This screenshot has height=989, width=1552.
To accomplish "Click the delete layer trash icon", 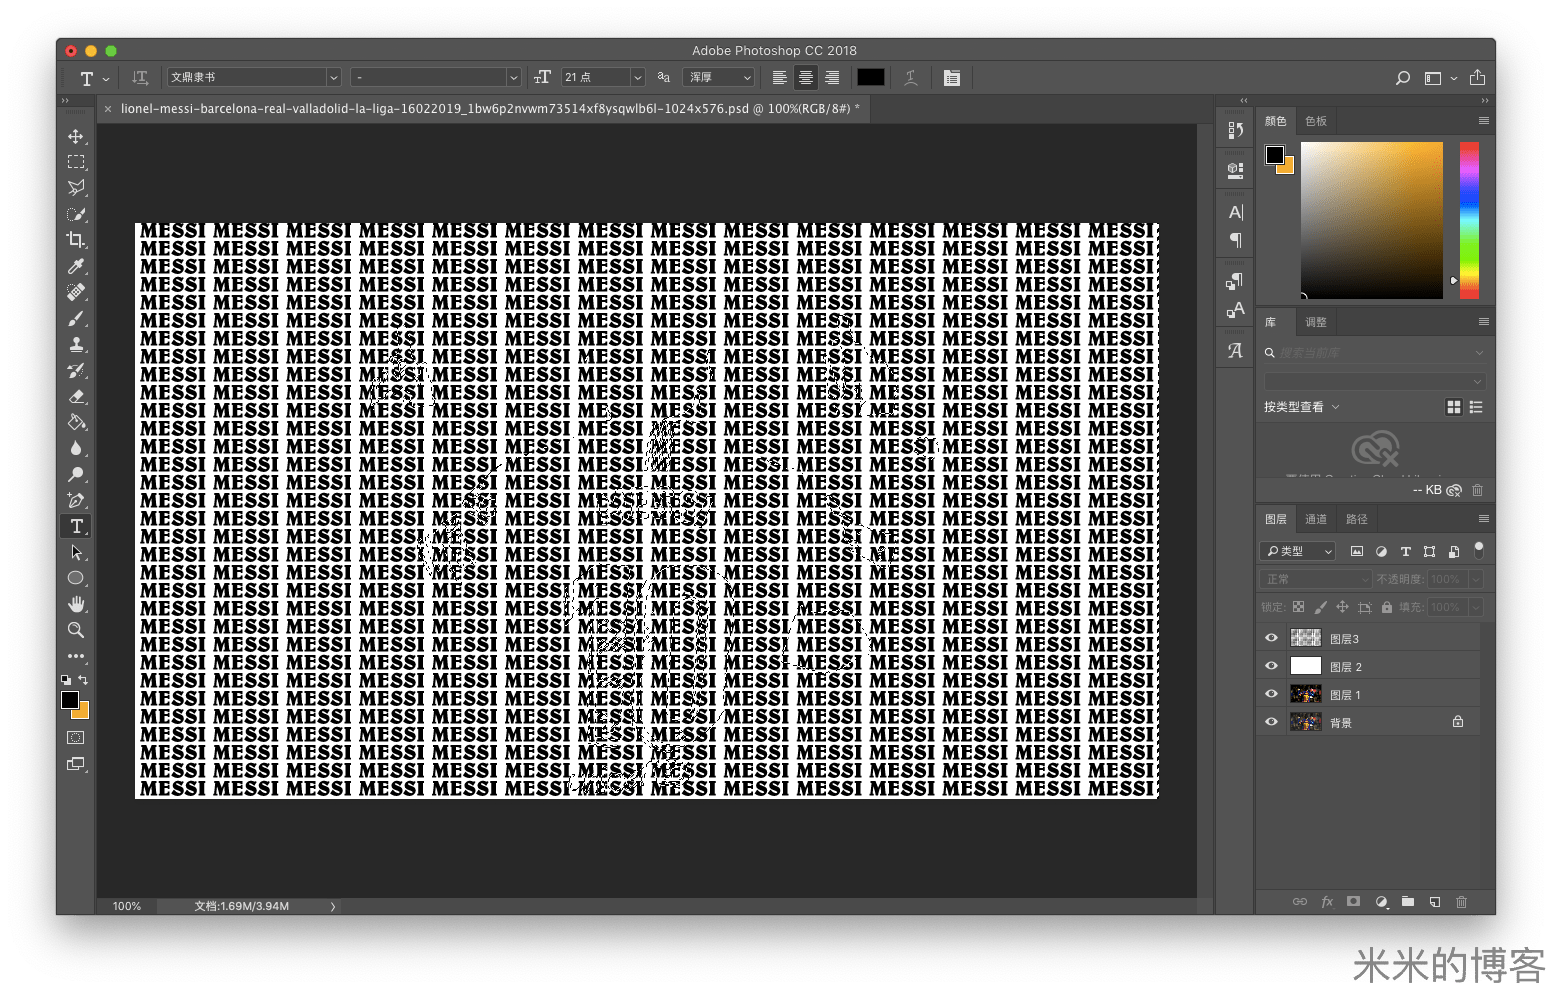I will pyautogui.click(x=1461, y=902).
